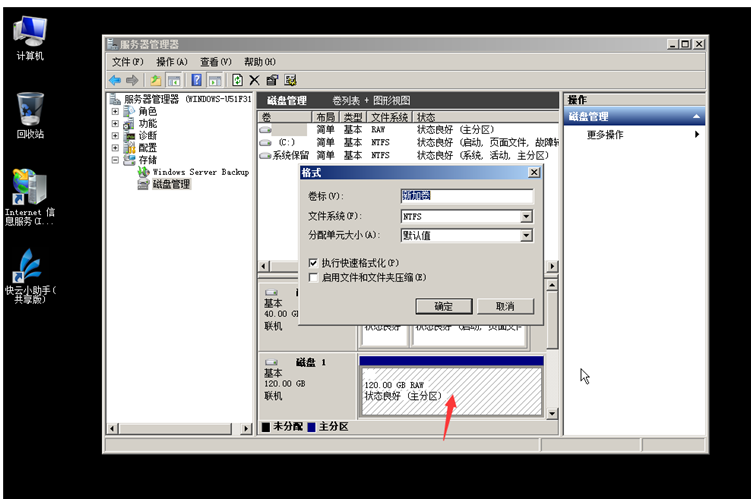Open the allocation unit size (分配单元大小) dropdown
Screen dimensions: 751x499
(x=526, y=236)
